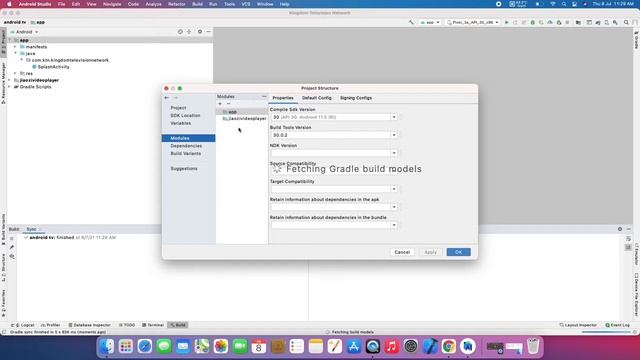Screen dimensions: 640x360
Task: Open Launchpad from the Dock
Action: tap(126, 347)
